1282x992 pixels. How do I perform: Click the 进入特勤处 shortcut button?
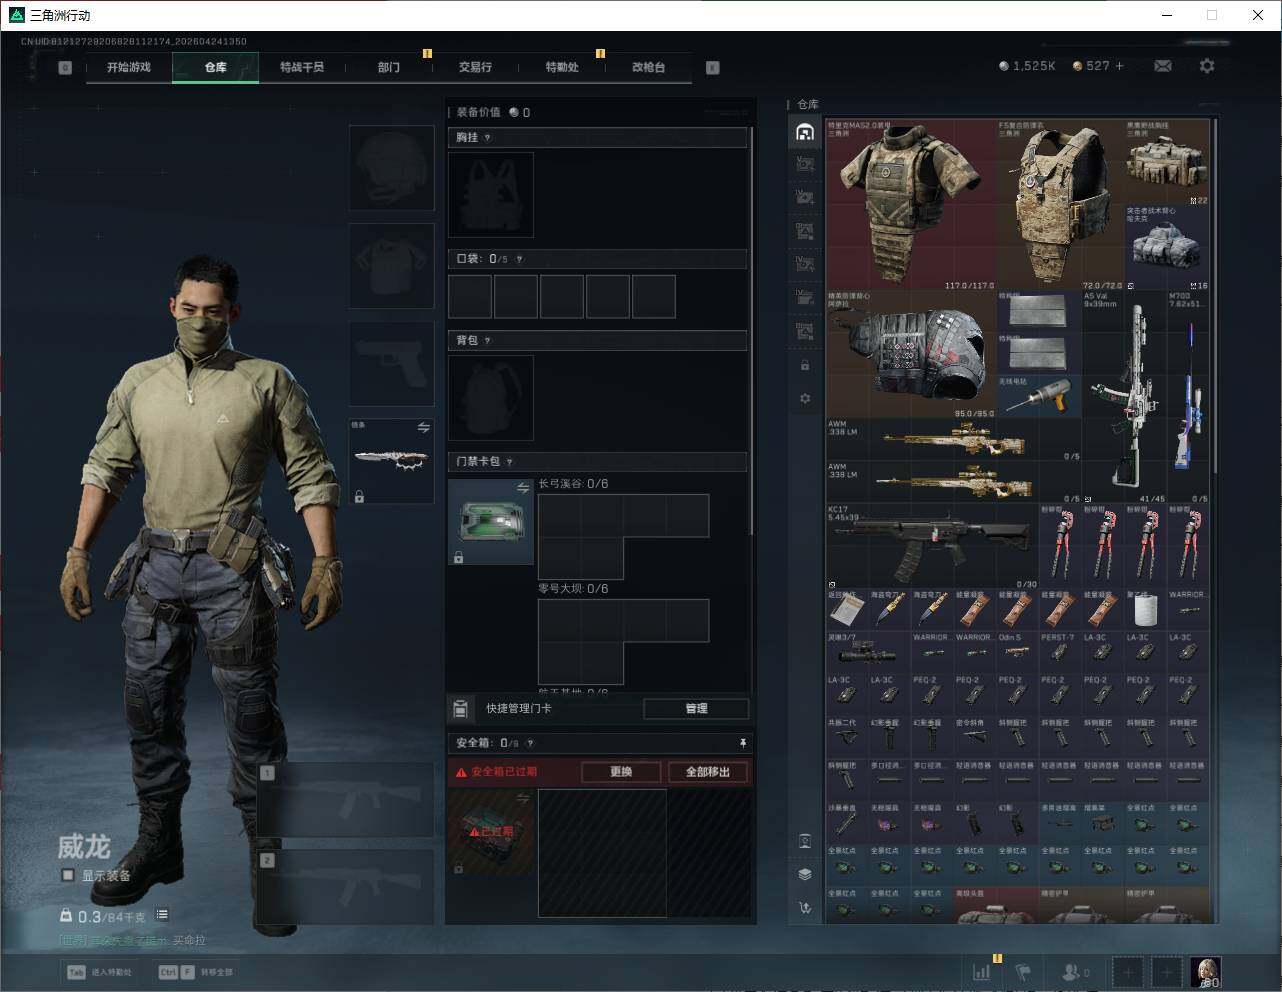(99, 972)
